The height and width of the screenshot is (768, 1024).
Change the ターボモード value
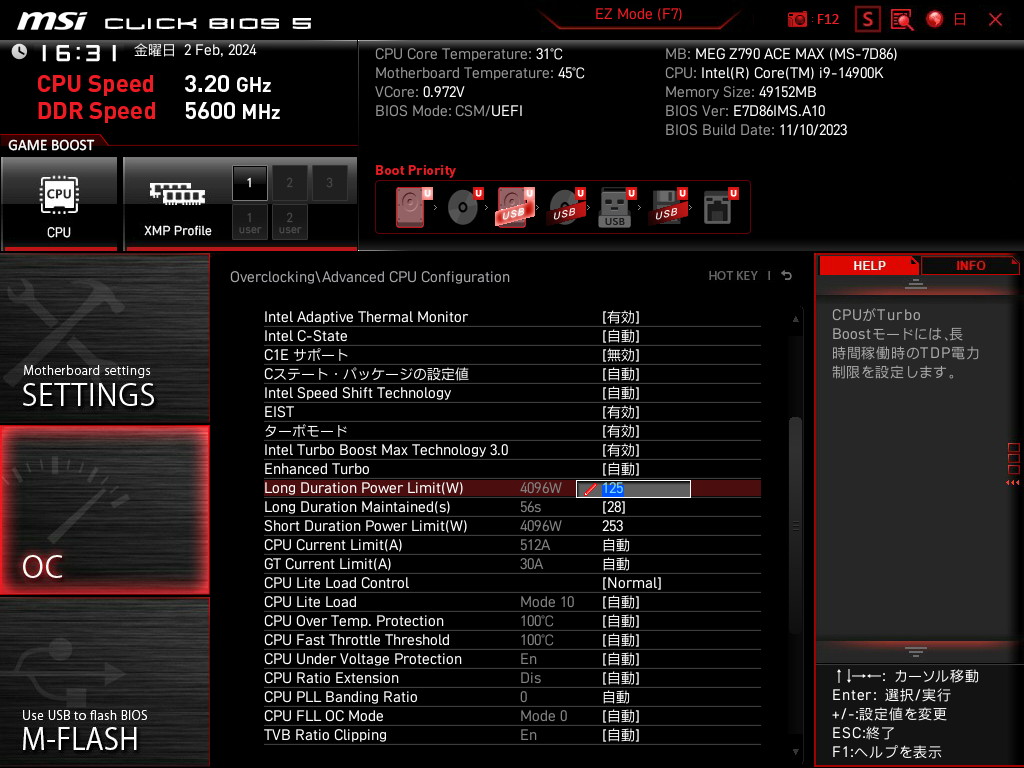620,431
